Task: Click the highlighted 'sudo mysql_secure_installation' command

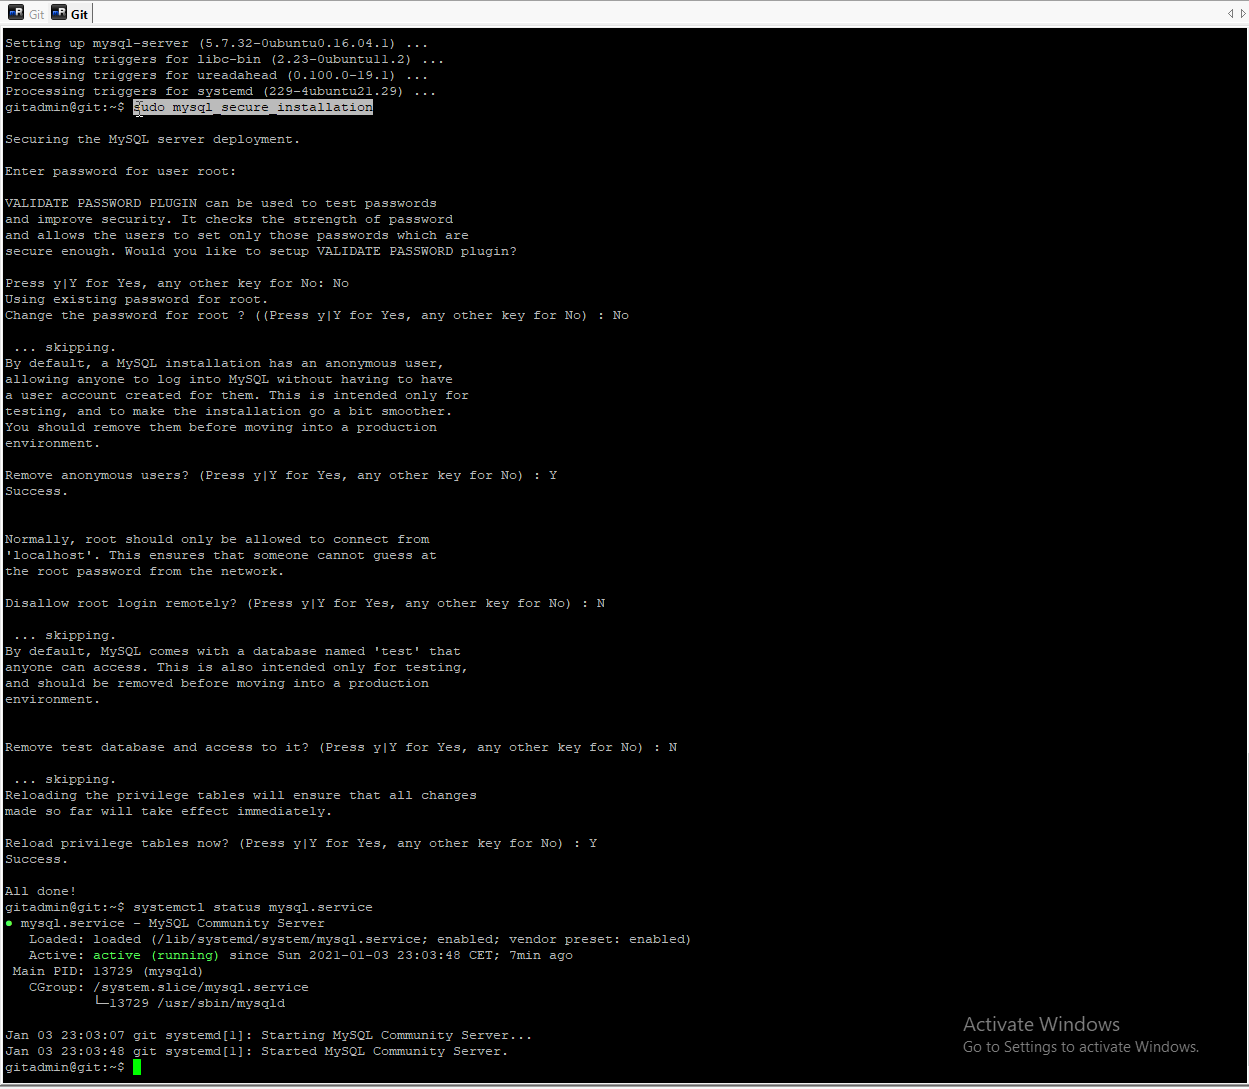Action: coord(253,107)
